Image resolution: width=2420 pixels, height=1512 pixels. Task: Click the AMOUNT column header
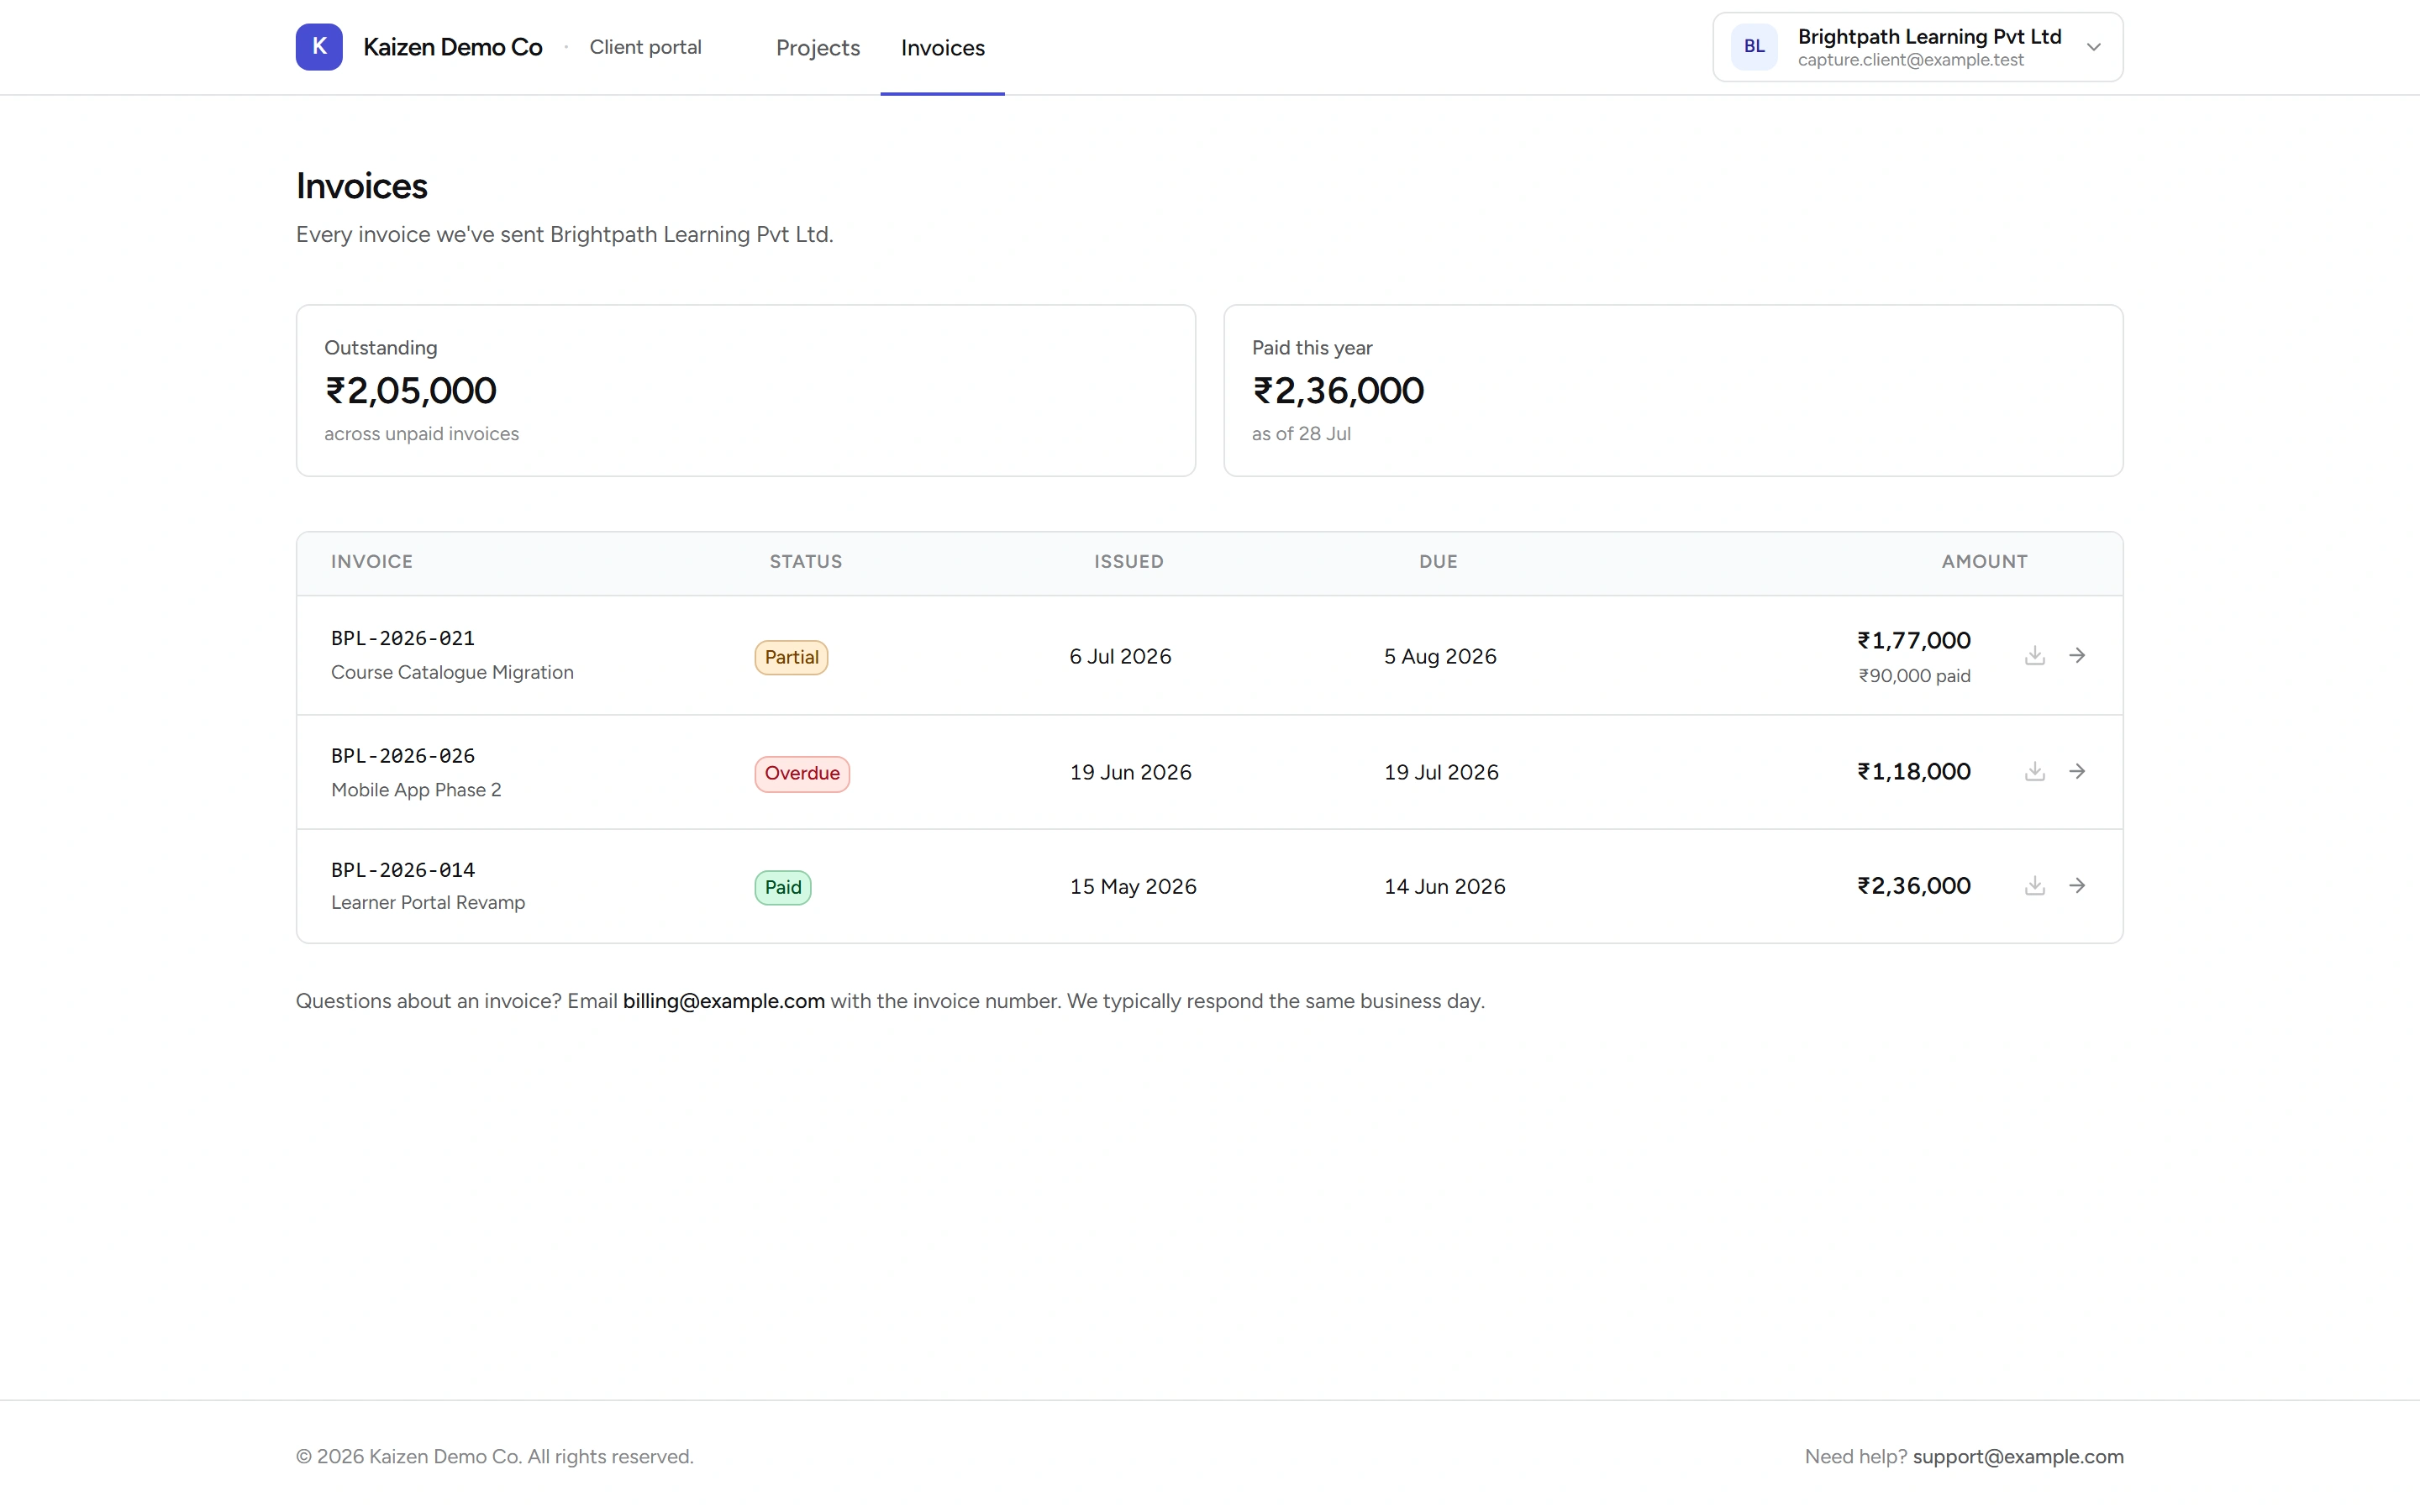[1984, 562]
